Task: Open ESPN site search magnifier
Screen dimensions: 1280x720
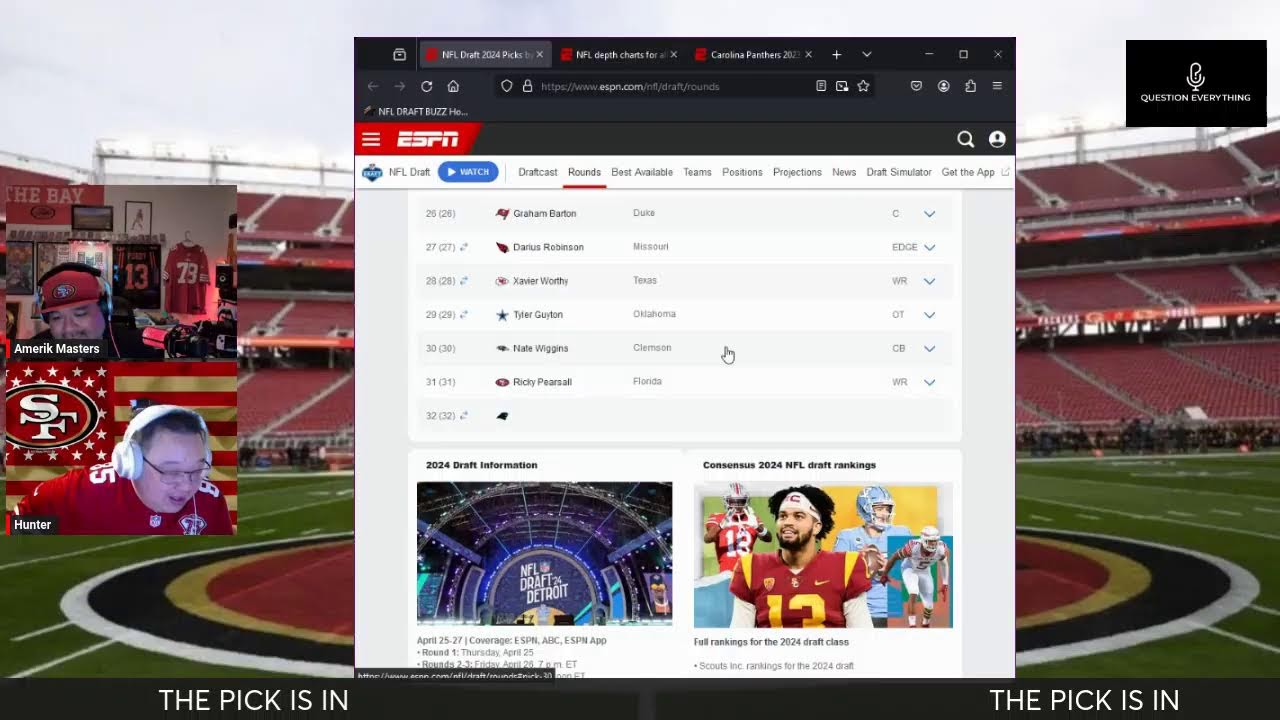Action: 965,139
